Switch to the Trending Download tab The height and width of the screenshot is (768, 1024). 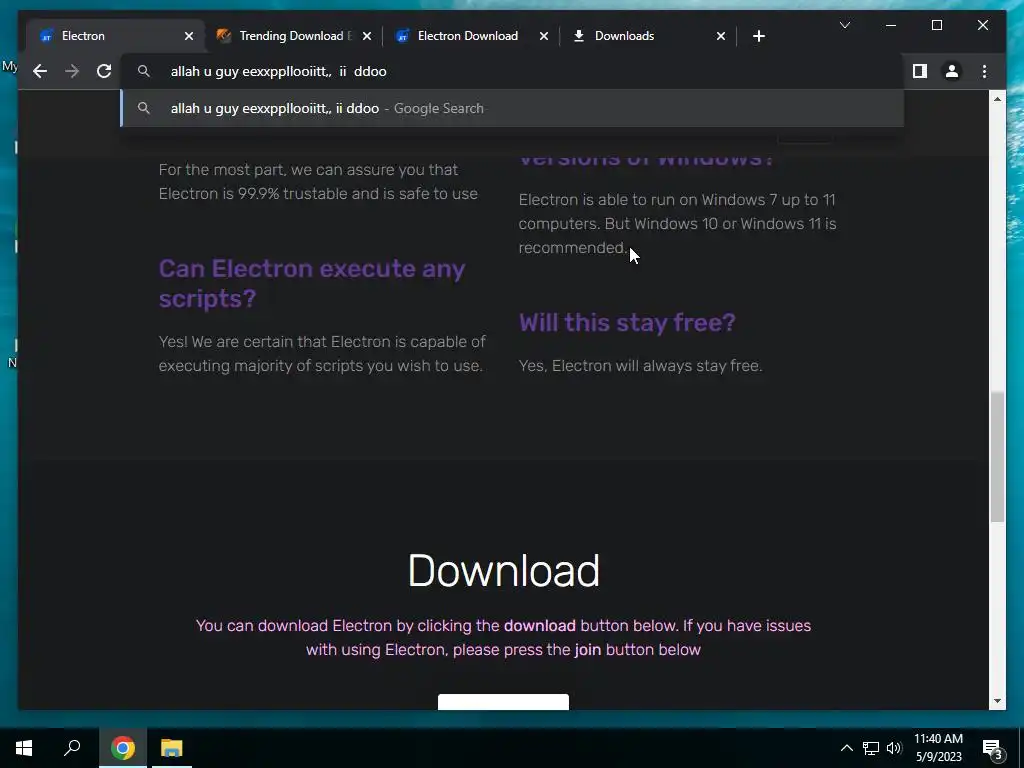(x=293, y=36)
